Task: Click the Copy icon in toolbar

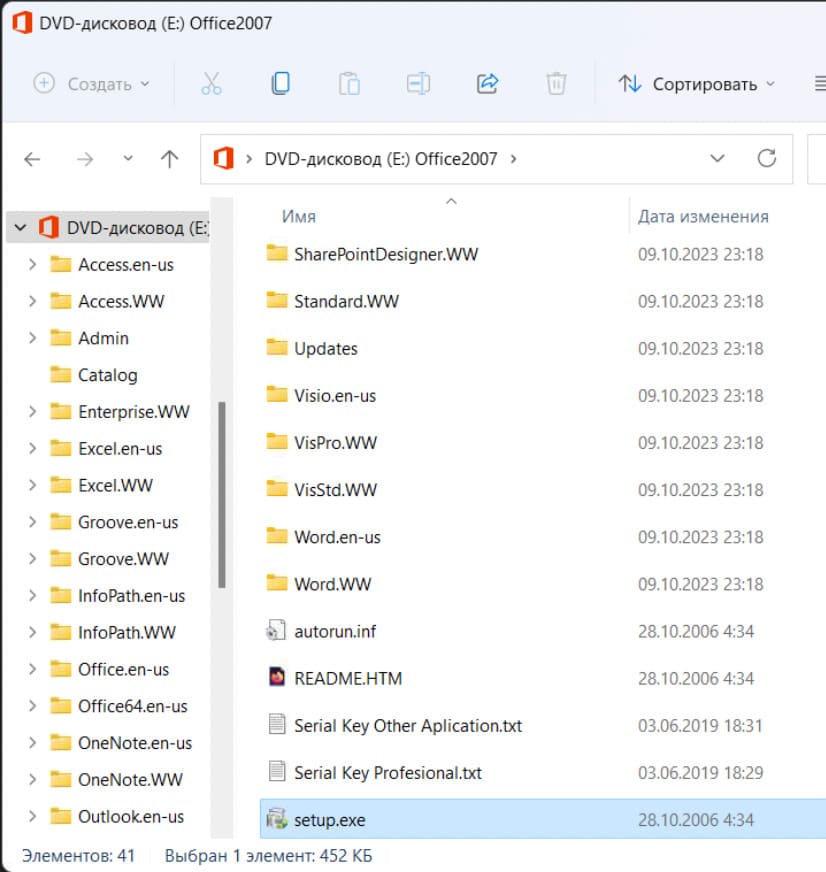Action: pos(280,84)
